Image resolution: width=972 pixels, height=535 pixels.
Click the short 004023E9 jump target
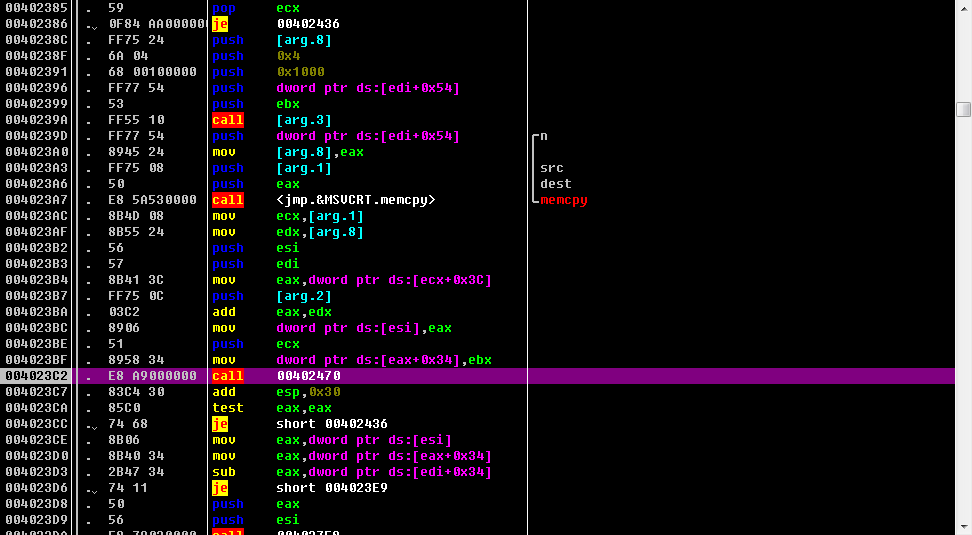331,488
